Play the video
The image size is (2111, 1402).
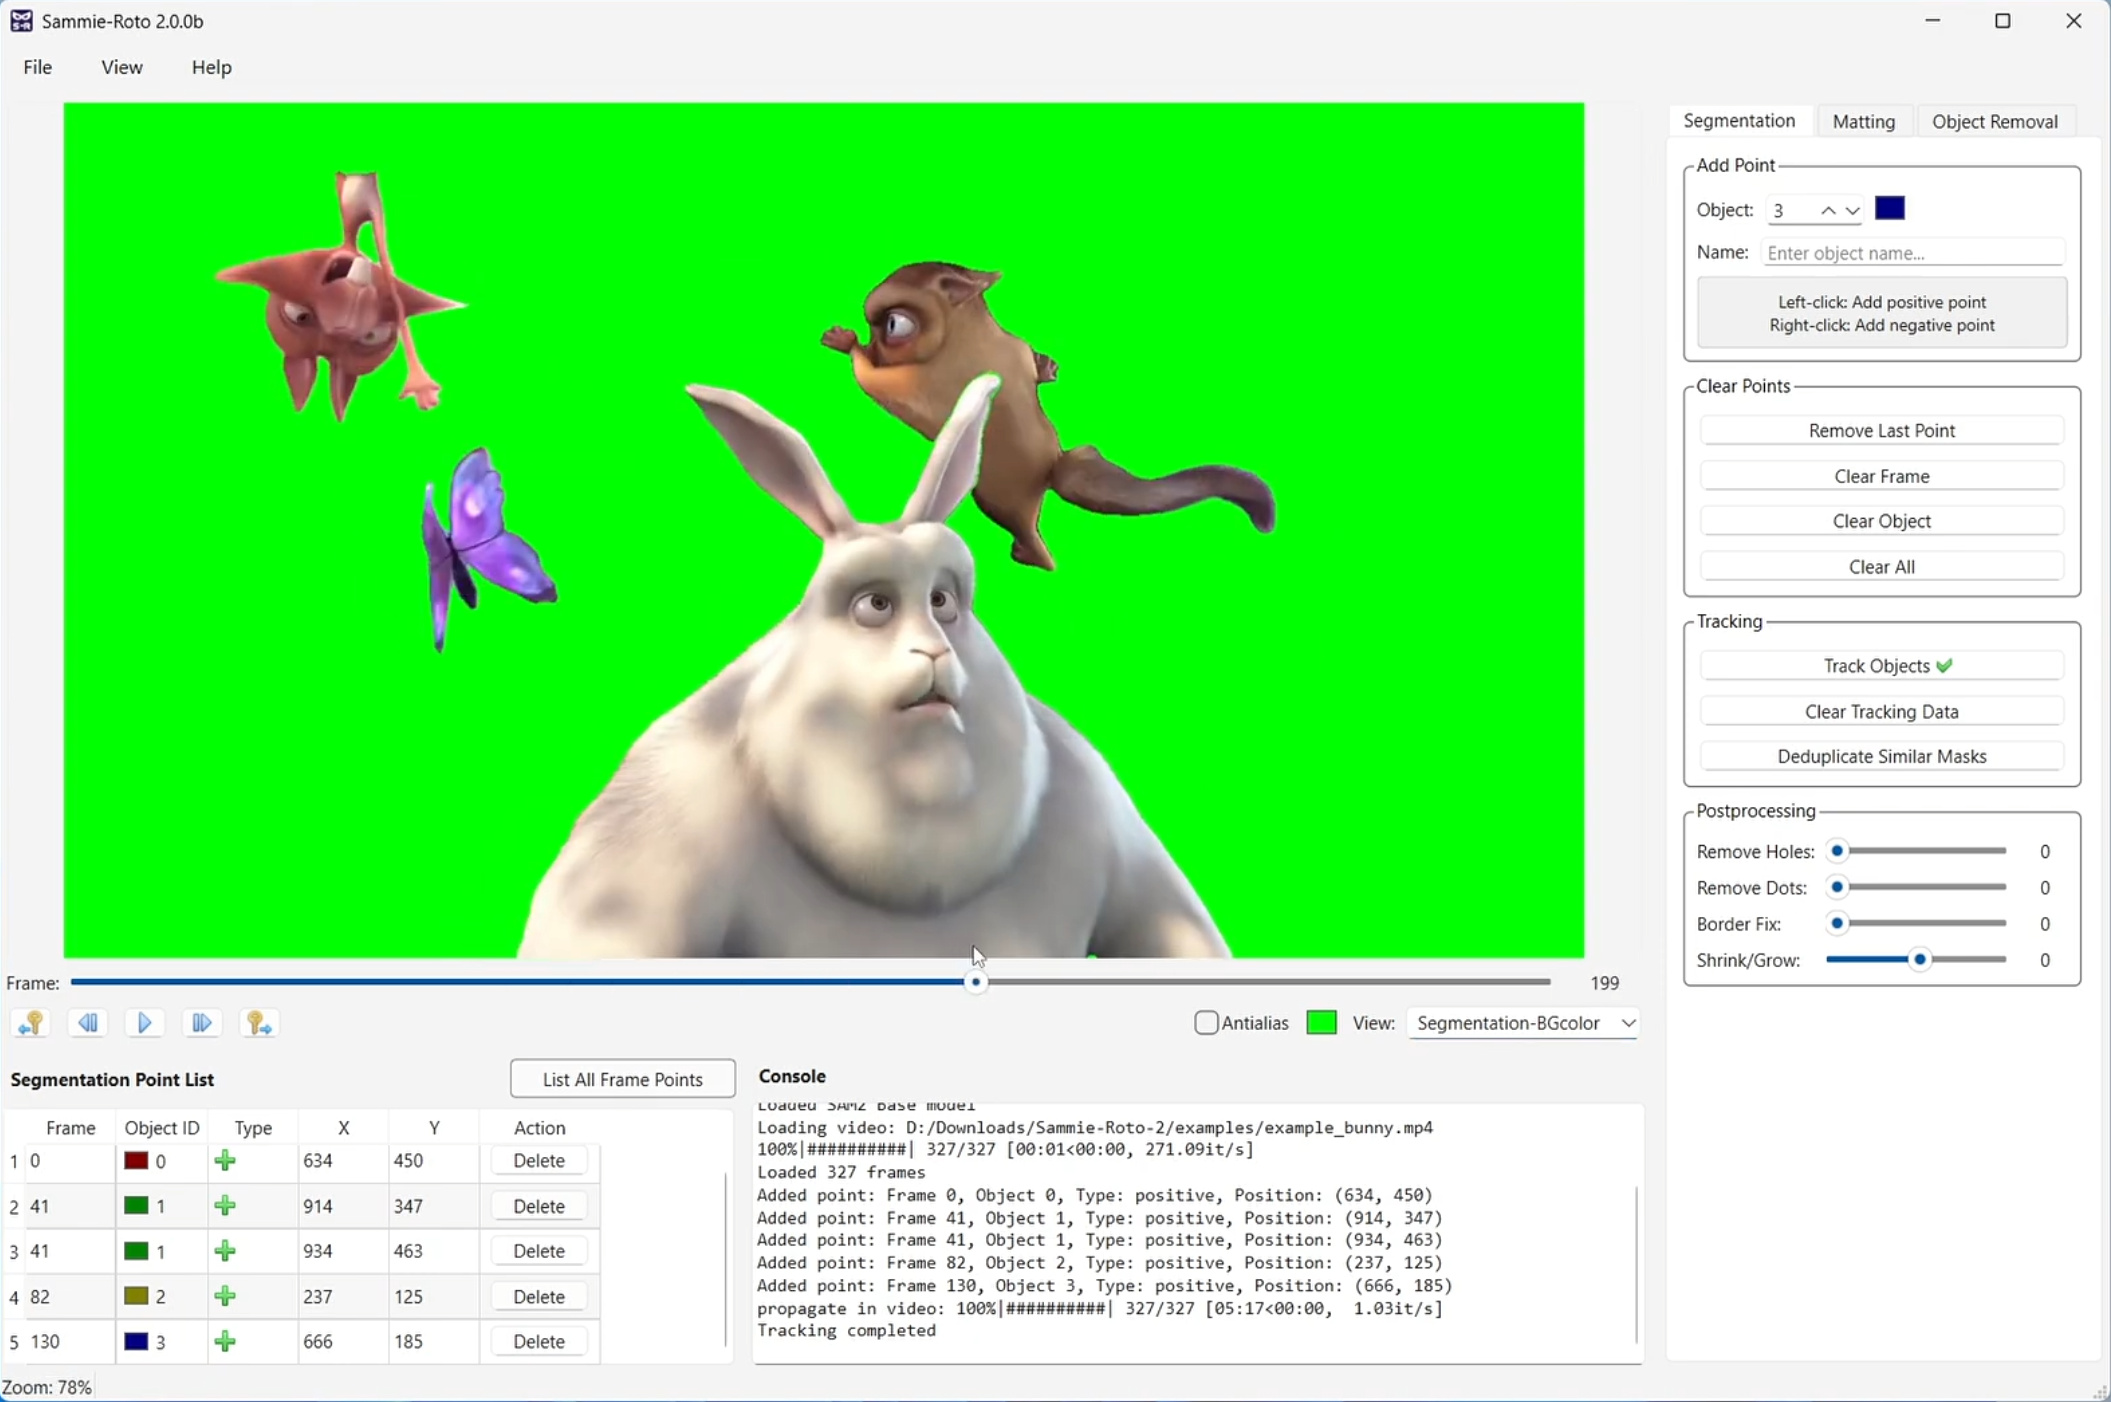(x=145, y=1023)
